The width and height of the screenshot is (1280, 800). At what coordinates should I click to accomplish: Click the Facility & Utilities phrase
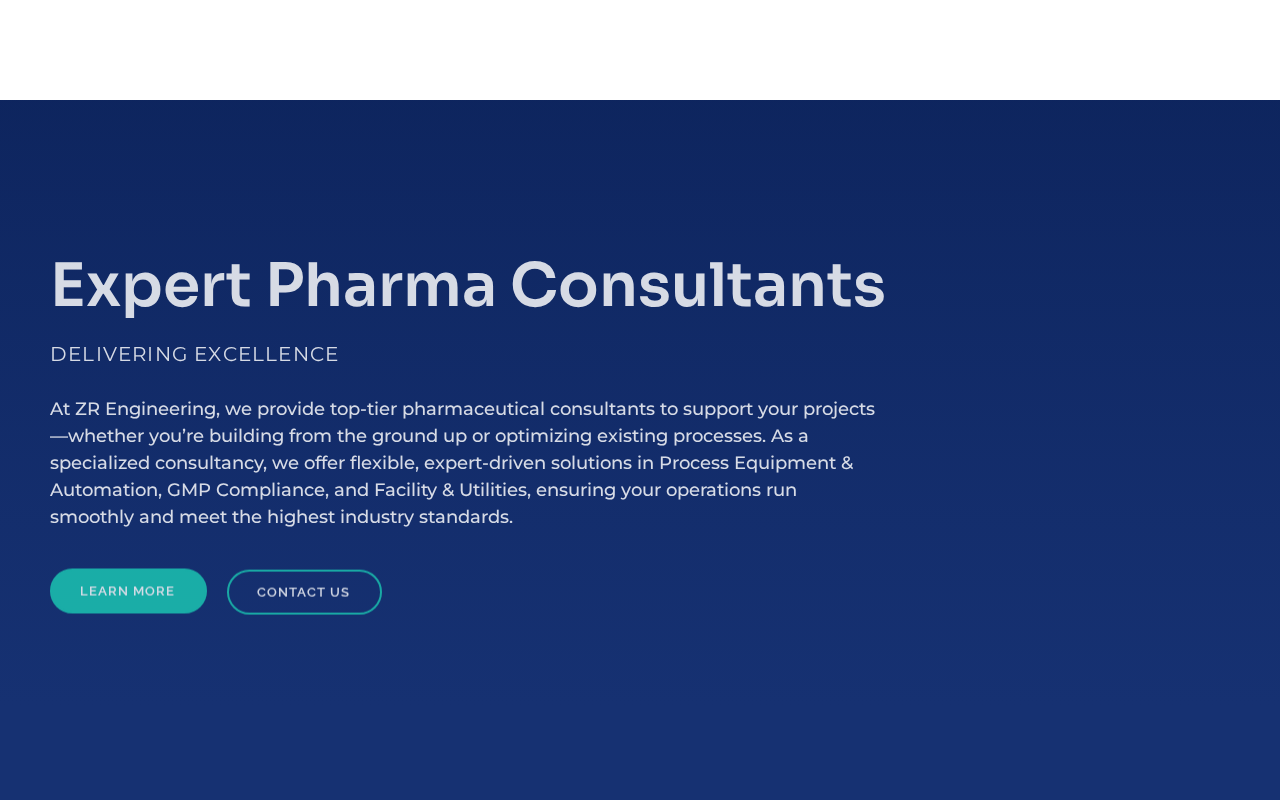[x=450, y=490]
